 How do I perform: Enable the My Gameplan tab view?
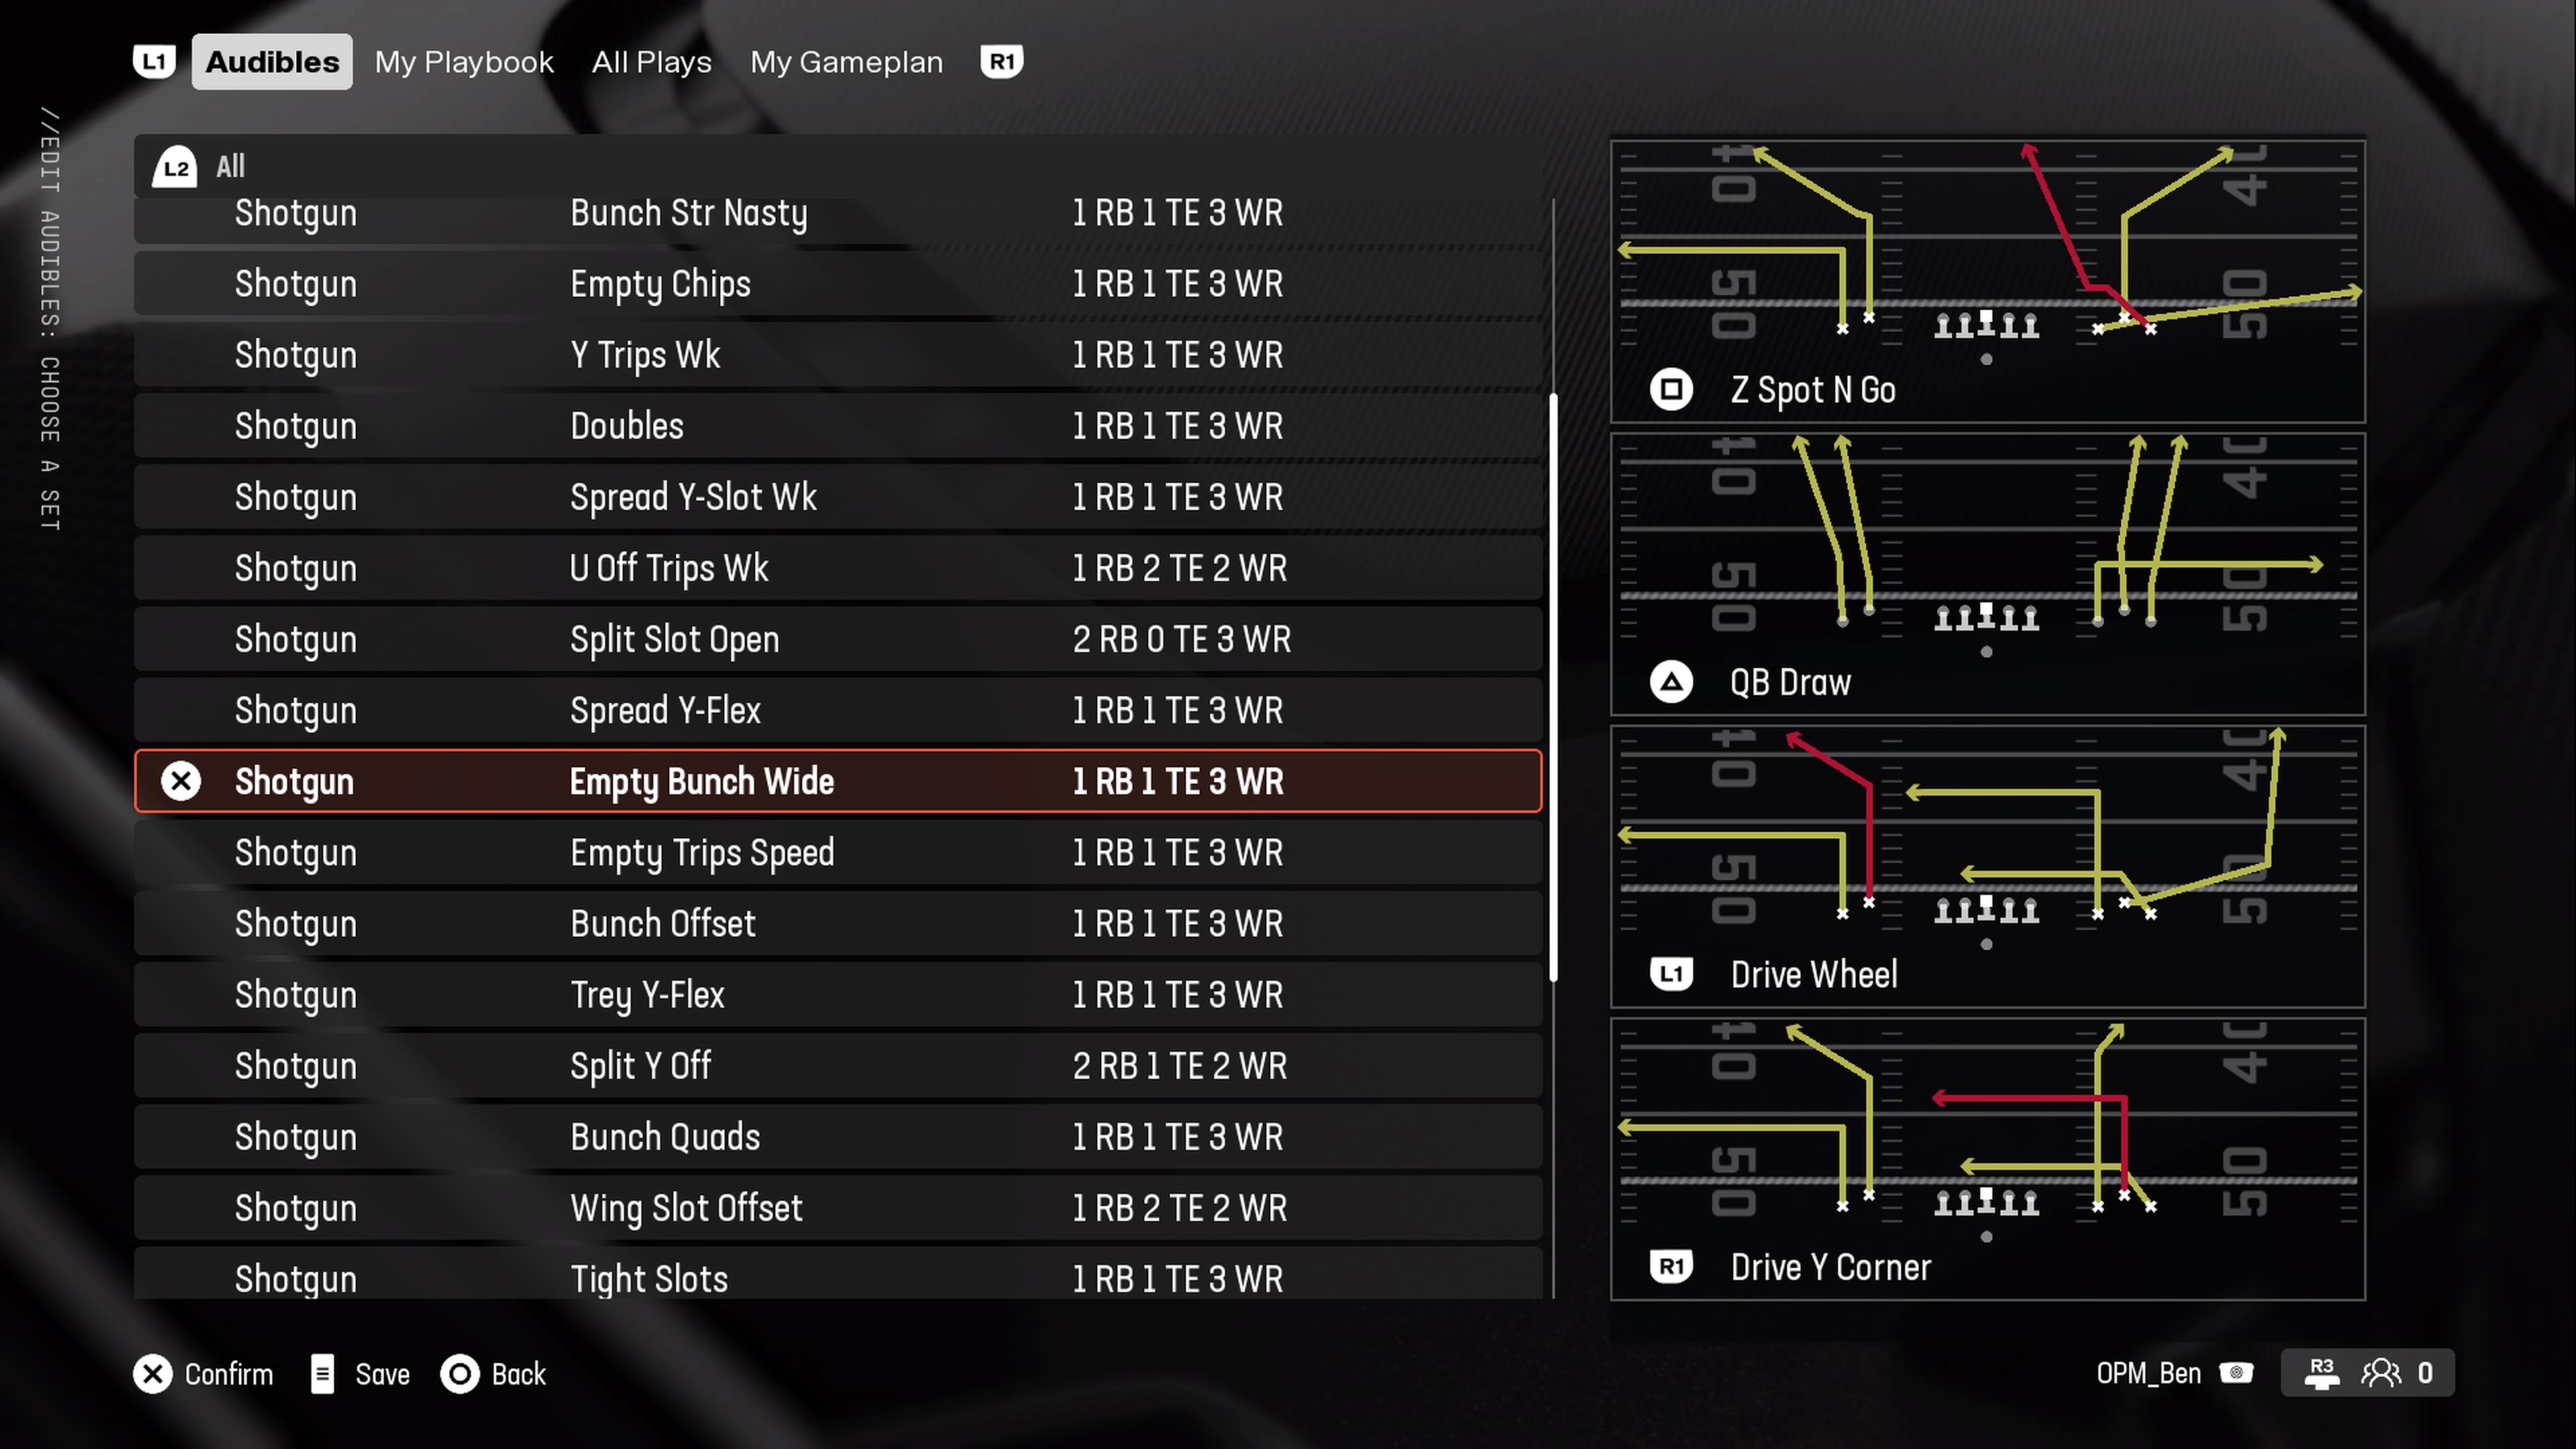(847, 60)
